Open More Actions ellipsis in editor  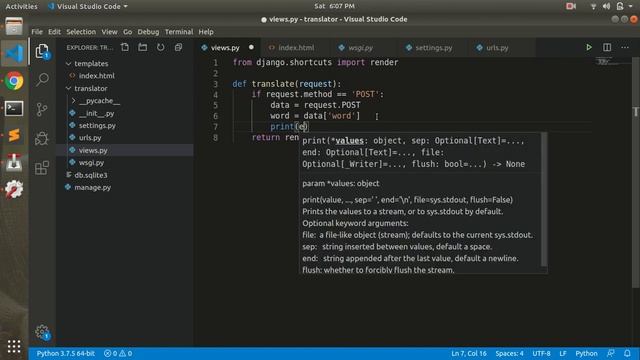coord(625,47)
